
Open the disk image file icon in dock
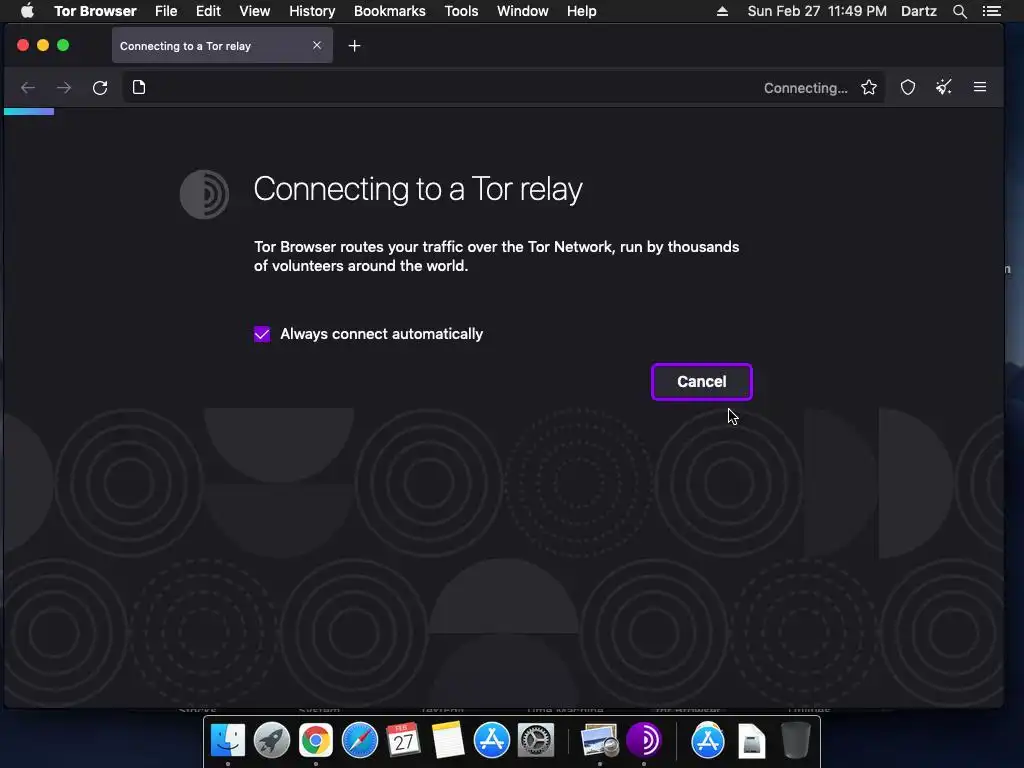tap(752, 741)
